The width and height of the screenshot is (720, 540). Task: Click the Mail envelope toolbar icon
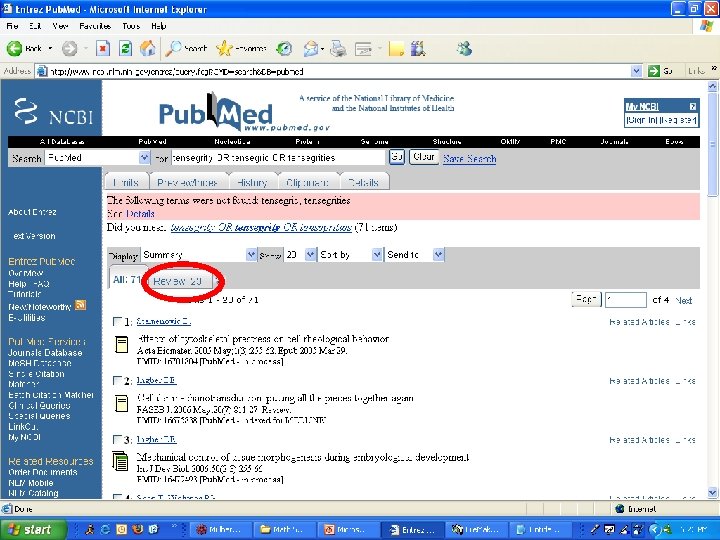(x=311, y=48)
